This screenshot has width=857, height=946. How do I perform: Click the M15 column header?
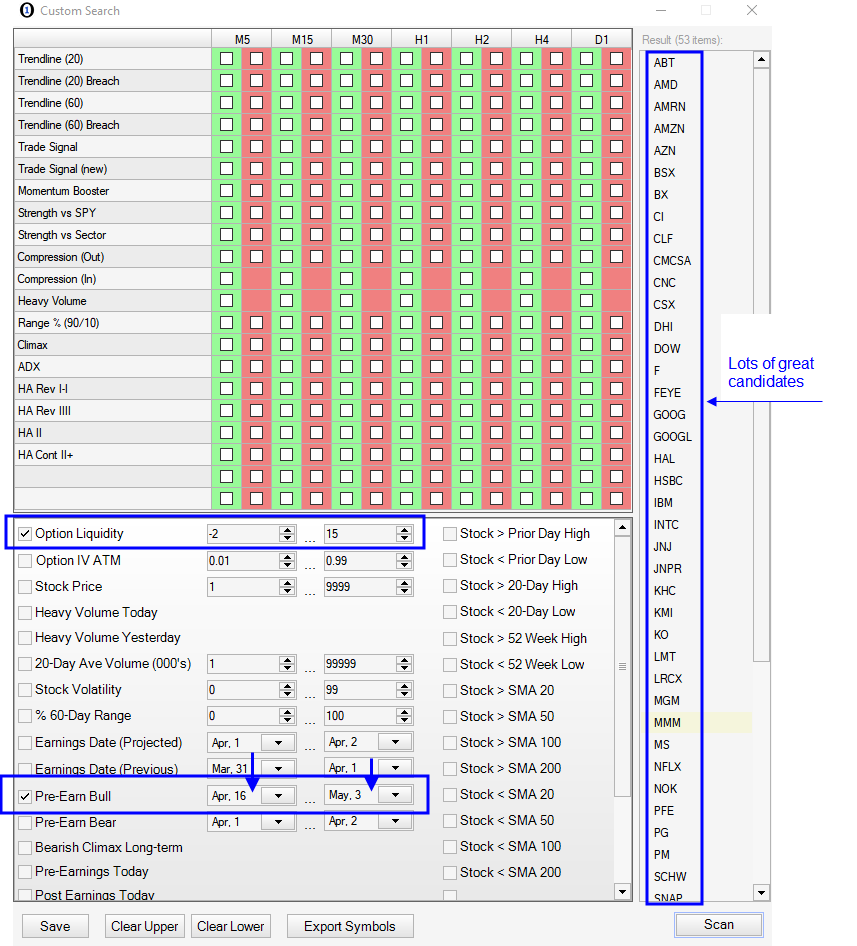click(x=302, y=39)
